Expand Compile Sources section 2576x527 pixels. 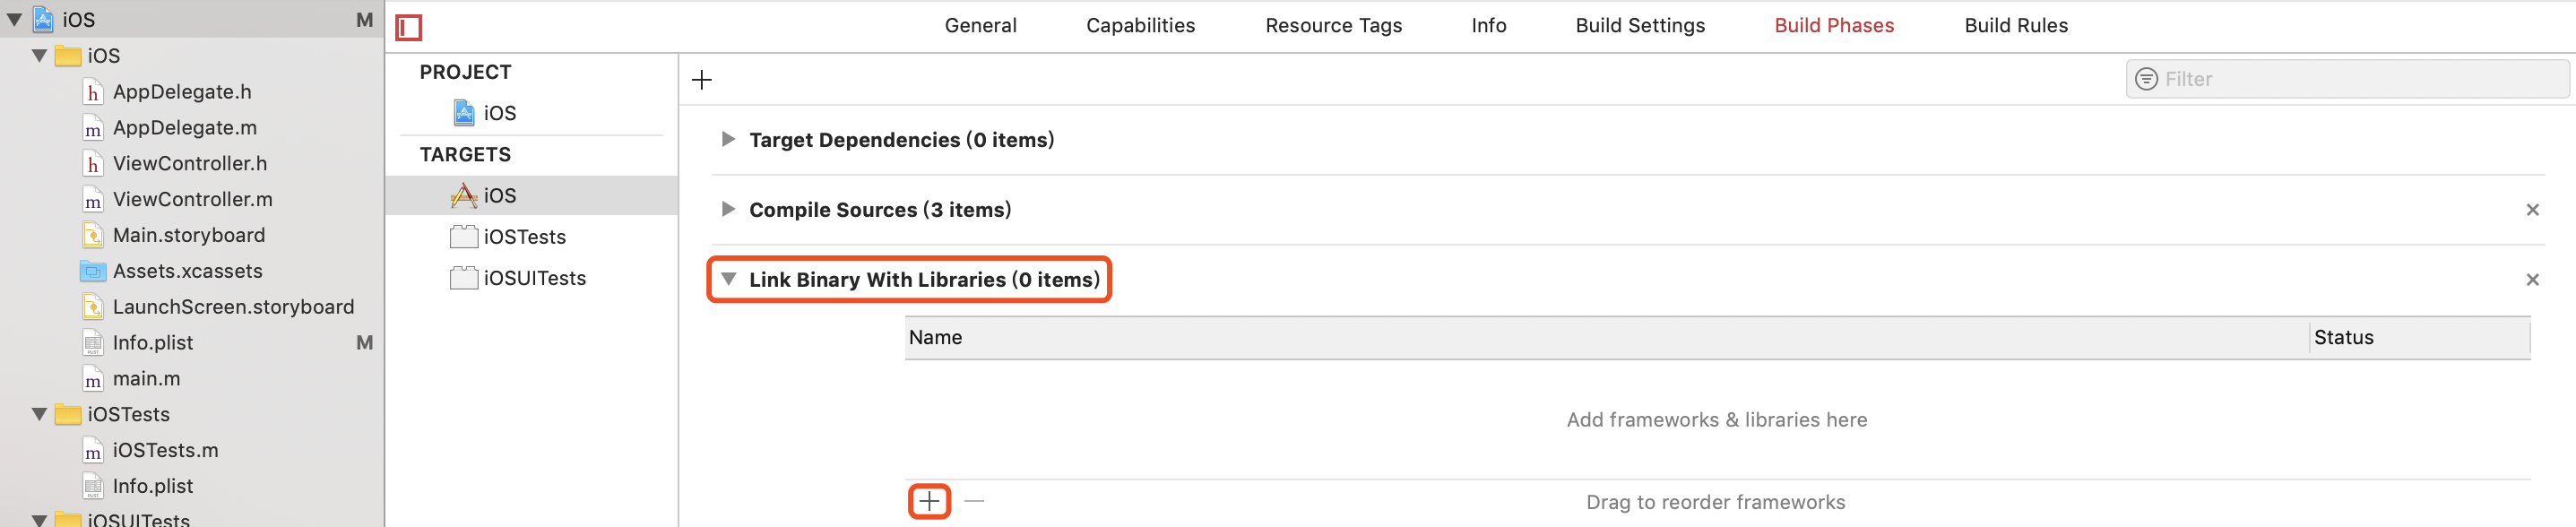pyautogui.click(x=728, y=210)
